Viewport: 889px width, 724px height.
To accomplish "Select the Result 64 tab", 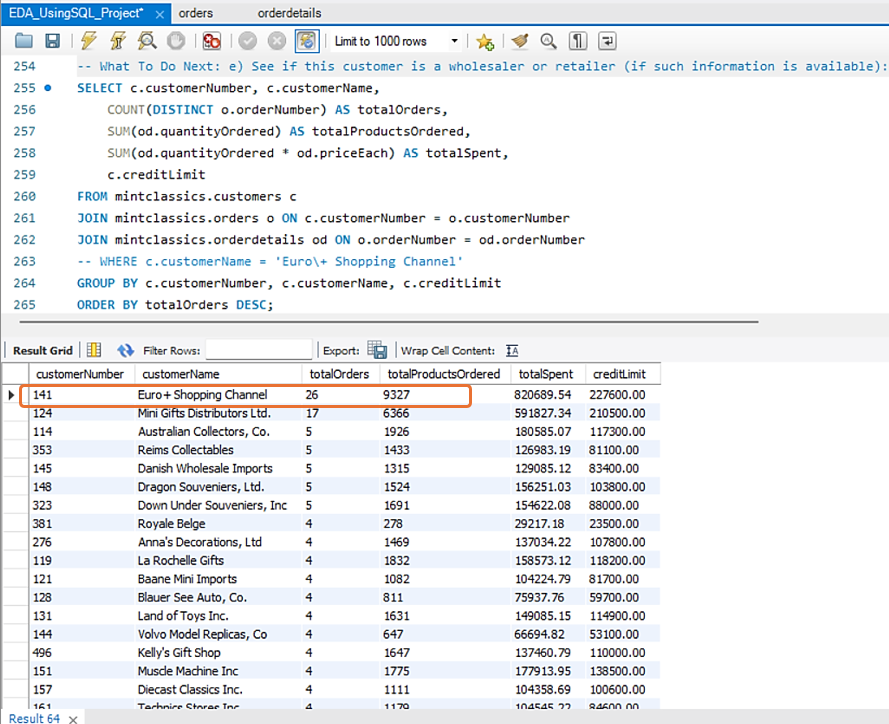I will pos(34,718).
